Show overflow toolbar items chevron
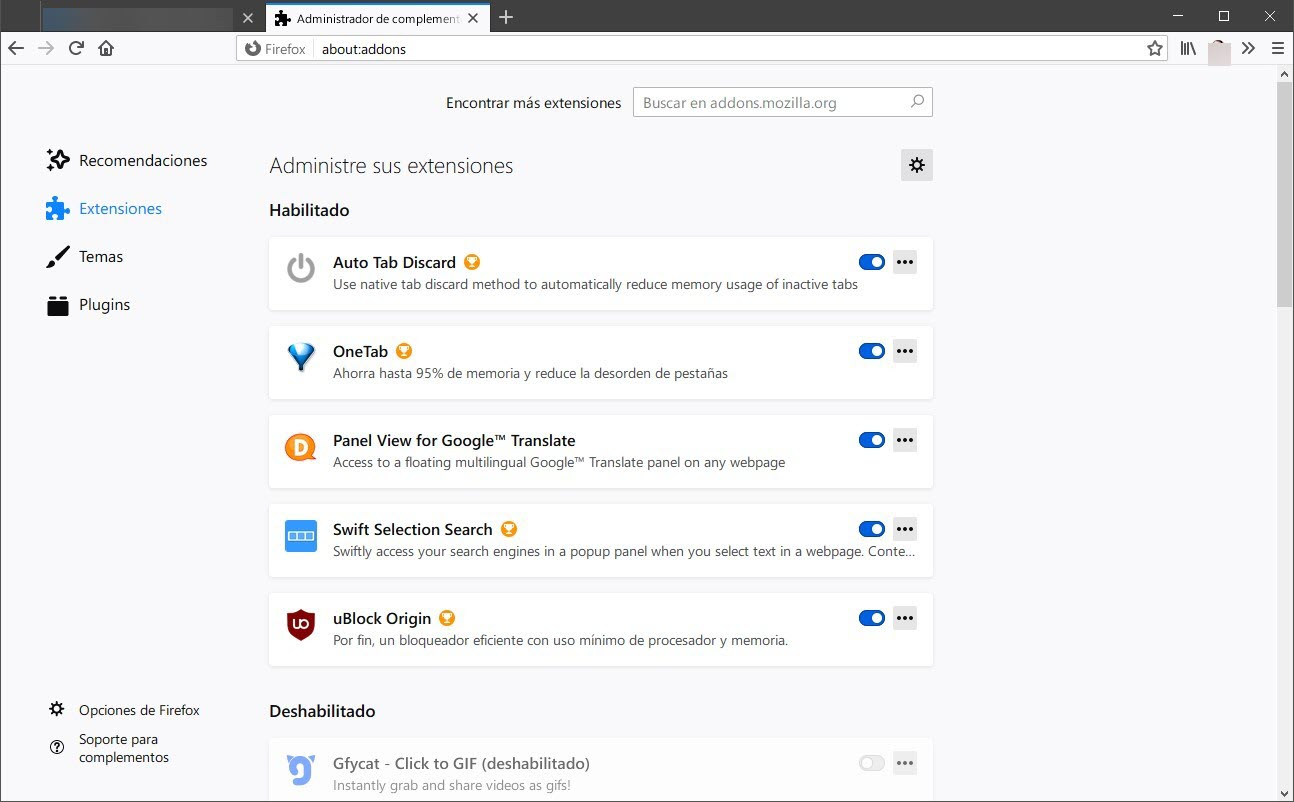The image size is (1294, 802). pyautogui.click(x=1248, y=48)
